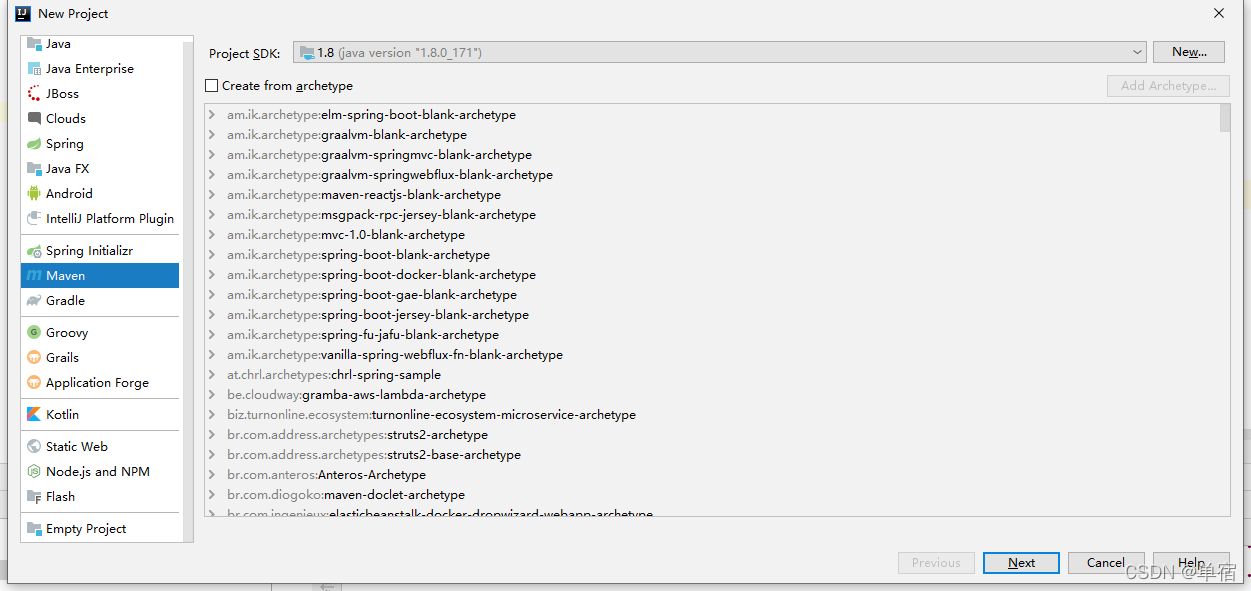The height and width of the screenshot is (591, 1251).
Task: Click the Kotlin K icon
Action: point(35,415)
